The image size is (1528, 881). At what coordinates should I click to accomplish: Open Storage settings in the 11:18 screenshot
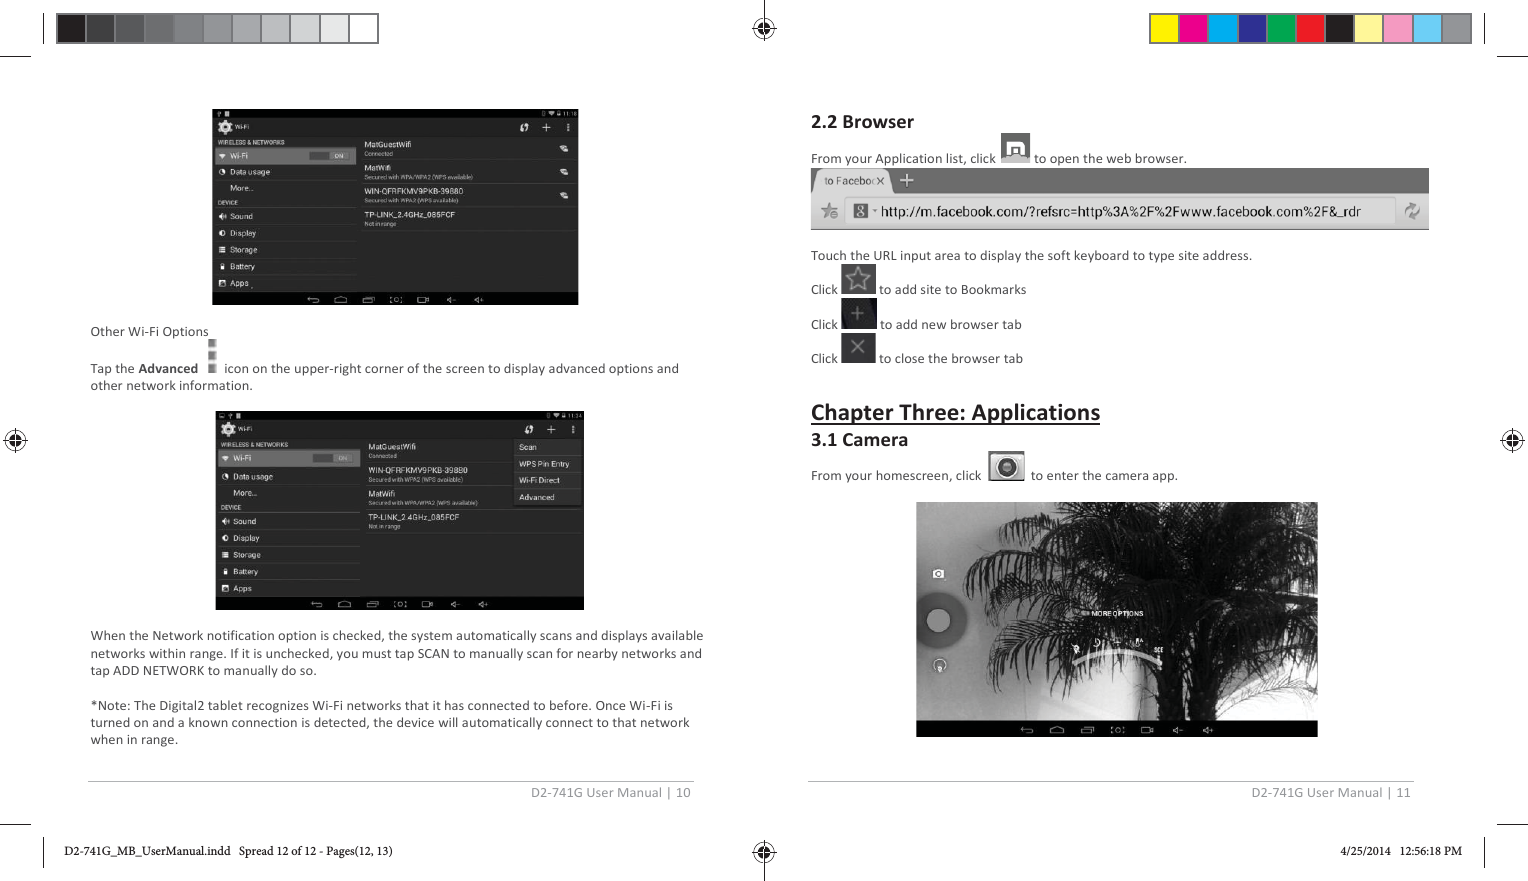286,250
